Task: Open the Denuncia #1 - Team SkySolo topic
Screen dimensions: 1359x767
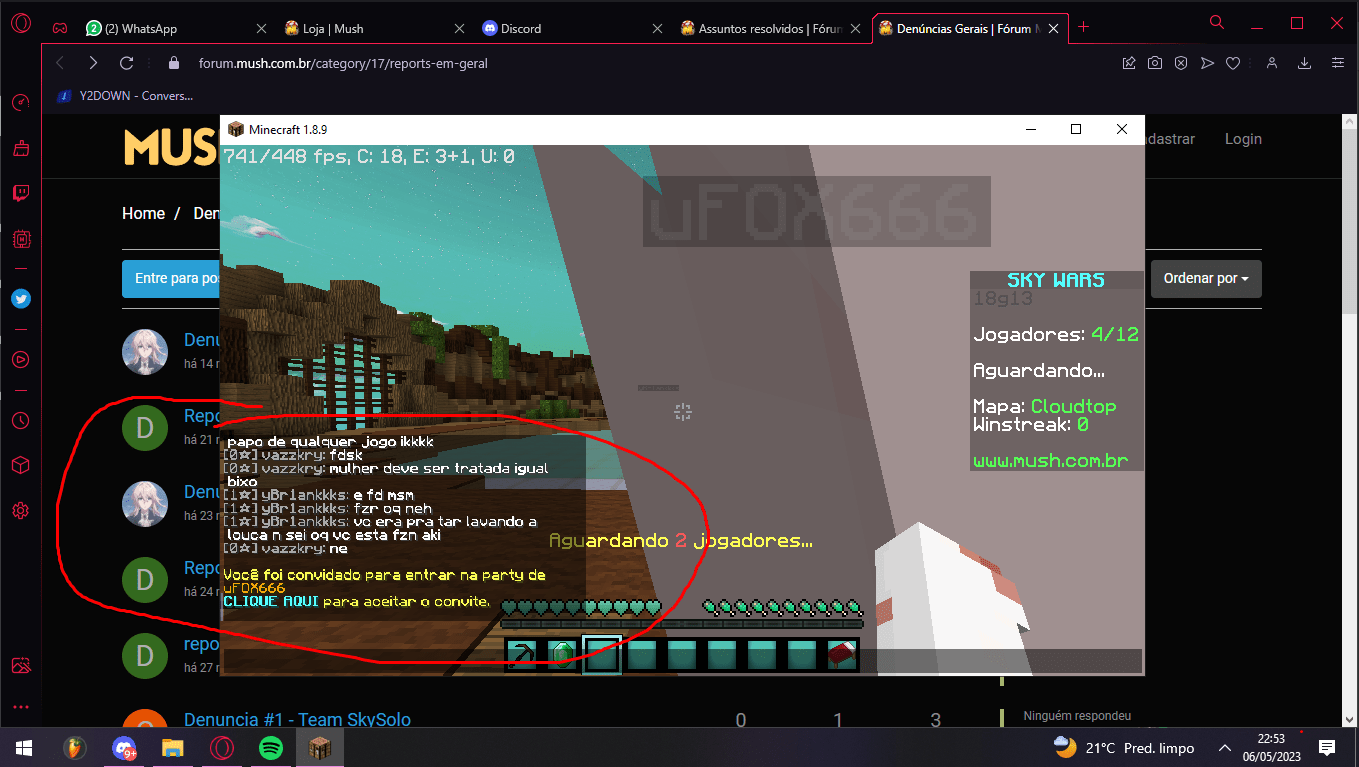Action: point(297,720)
